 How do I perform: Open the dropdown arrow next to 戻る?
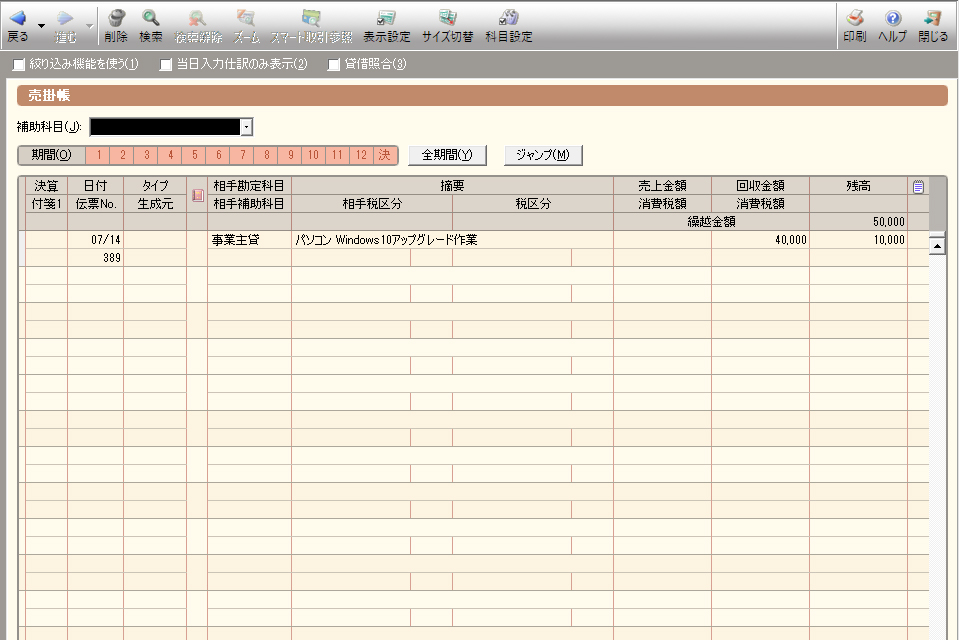point(42,26)
